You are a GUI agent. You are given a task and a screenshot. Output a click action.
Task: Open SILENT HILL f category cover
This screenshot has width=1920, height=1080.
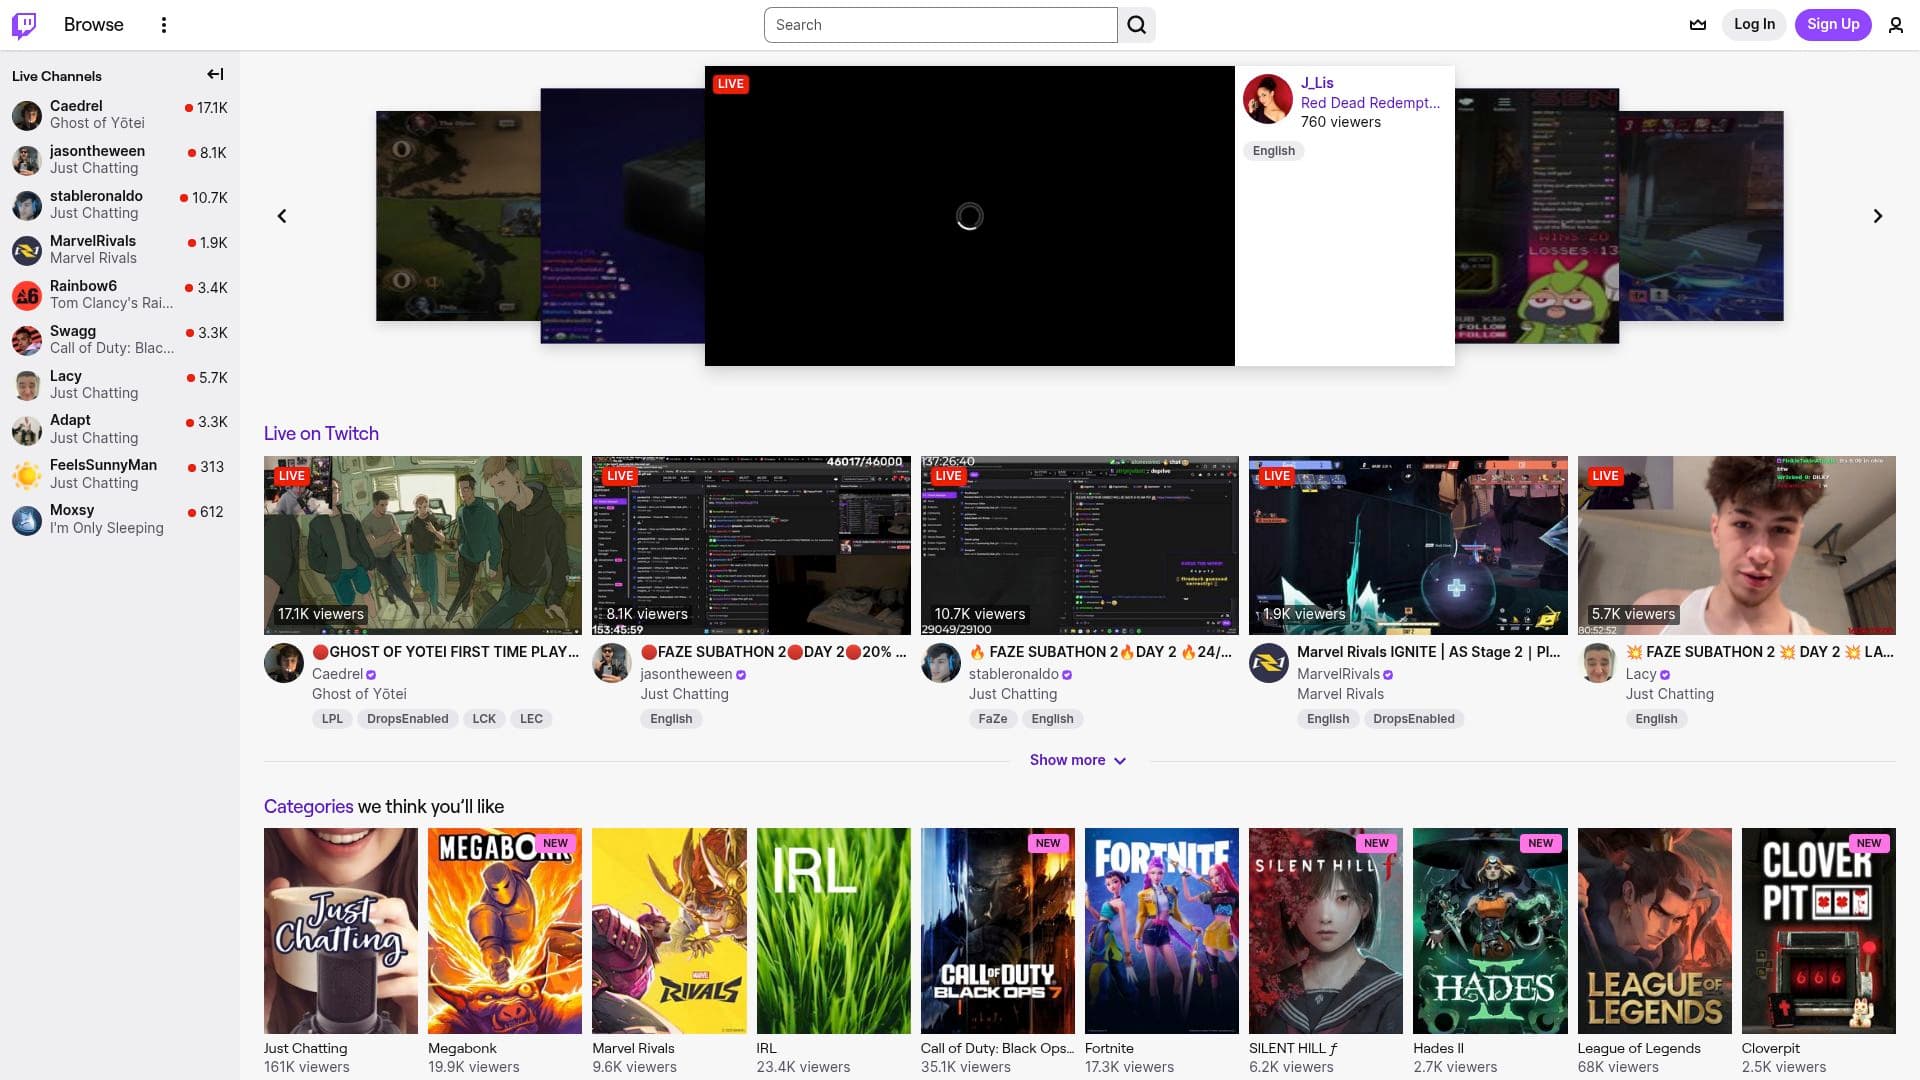(1326, 931)
